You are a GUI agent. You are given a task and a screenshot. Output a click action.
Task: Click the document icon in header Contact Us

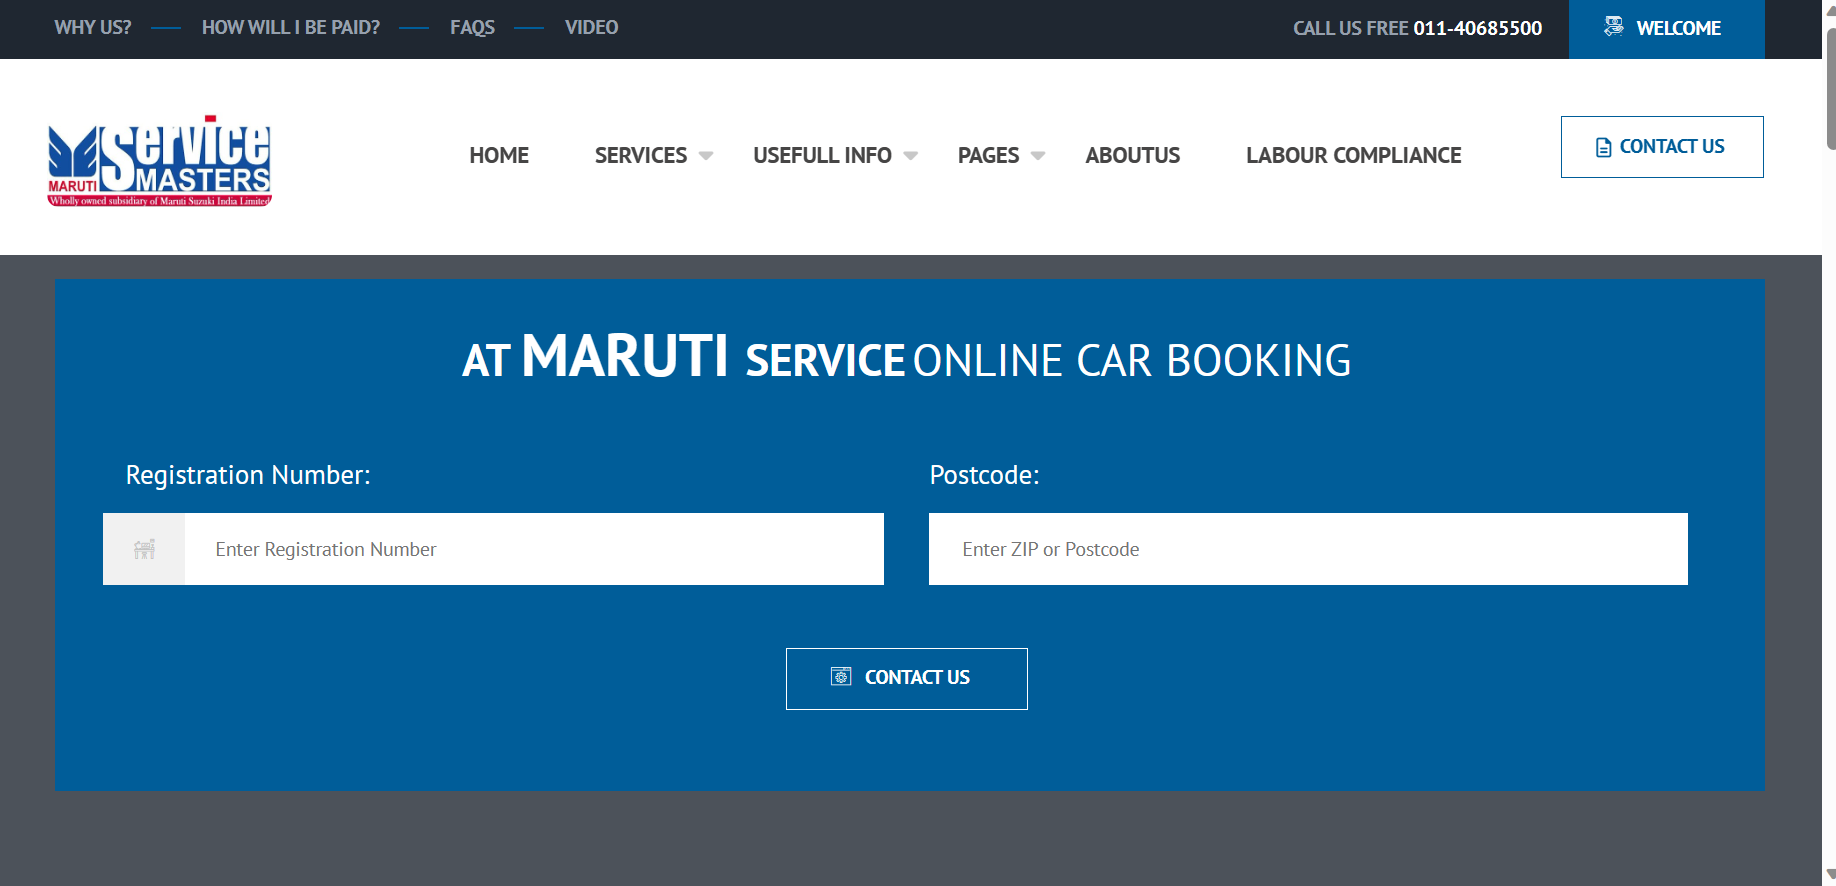coord(1603,147)
